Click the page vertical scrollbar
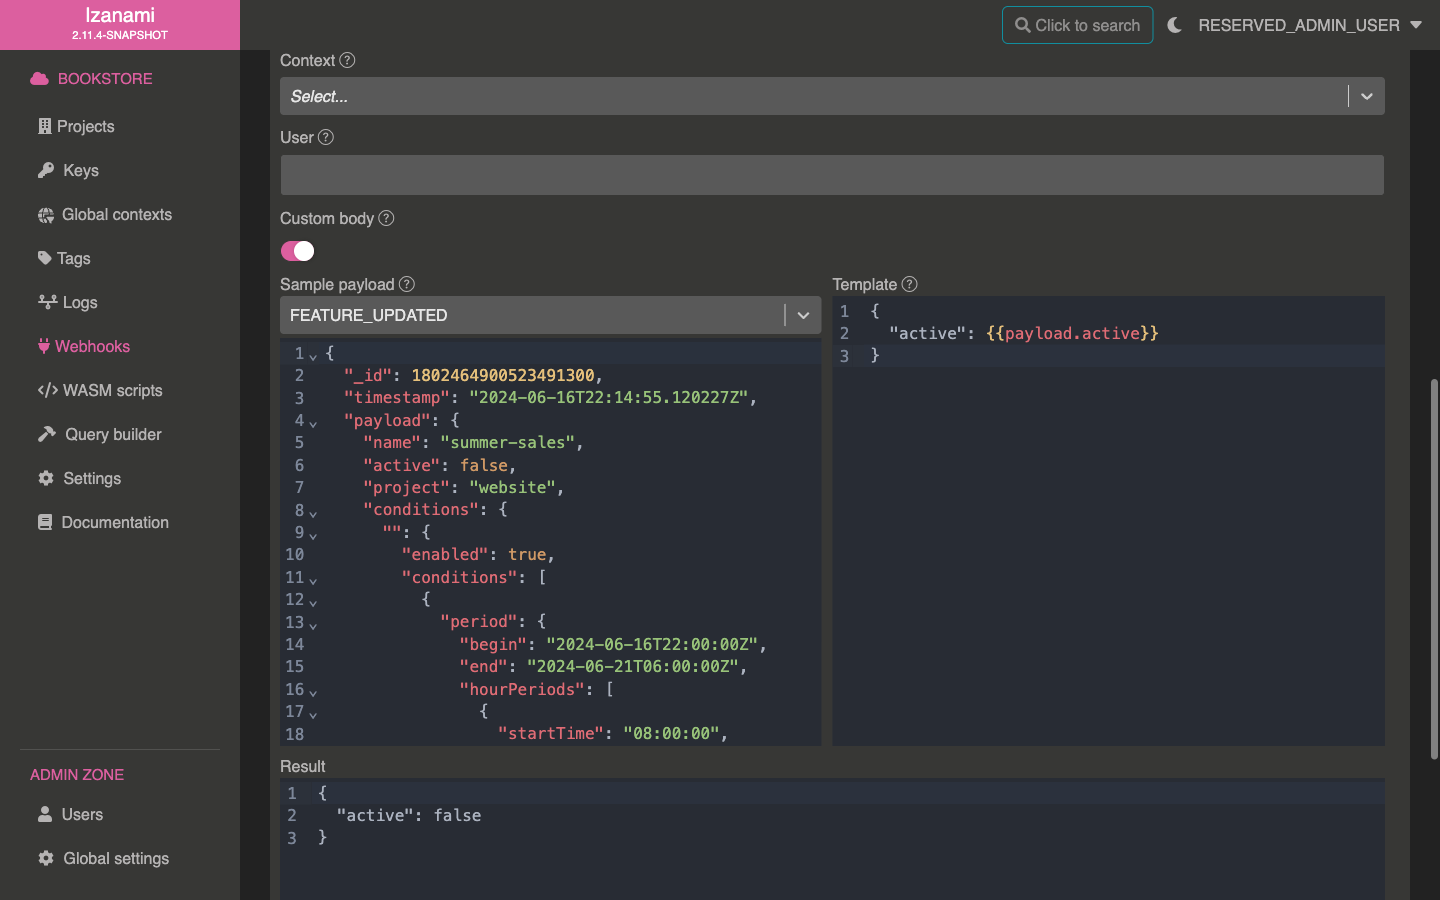 tap(1433, 570)
